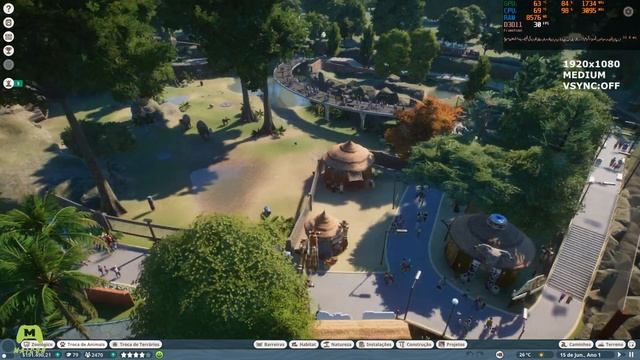Click the green plus next to money
The height and width of the screenshot is (360, 640).
(58, 355)
